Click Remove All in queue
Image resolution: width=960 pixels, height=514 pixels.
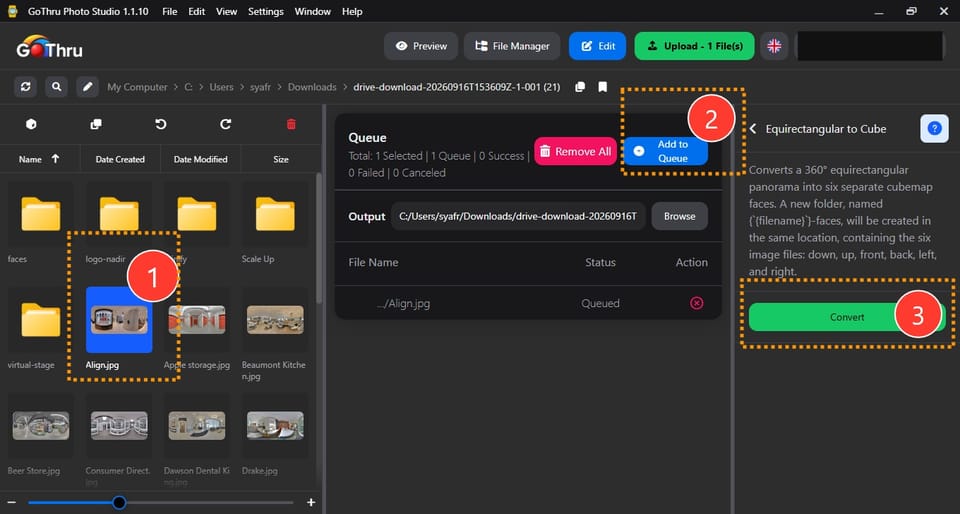click(x=576, y=151)
